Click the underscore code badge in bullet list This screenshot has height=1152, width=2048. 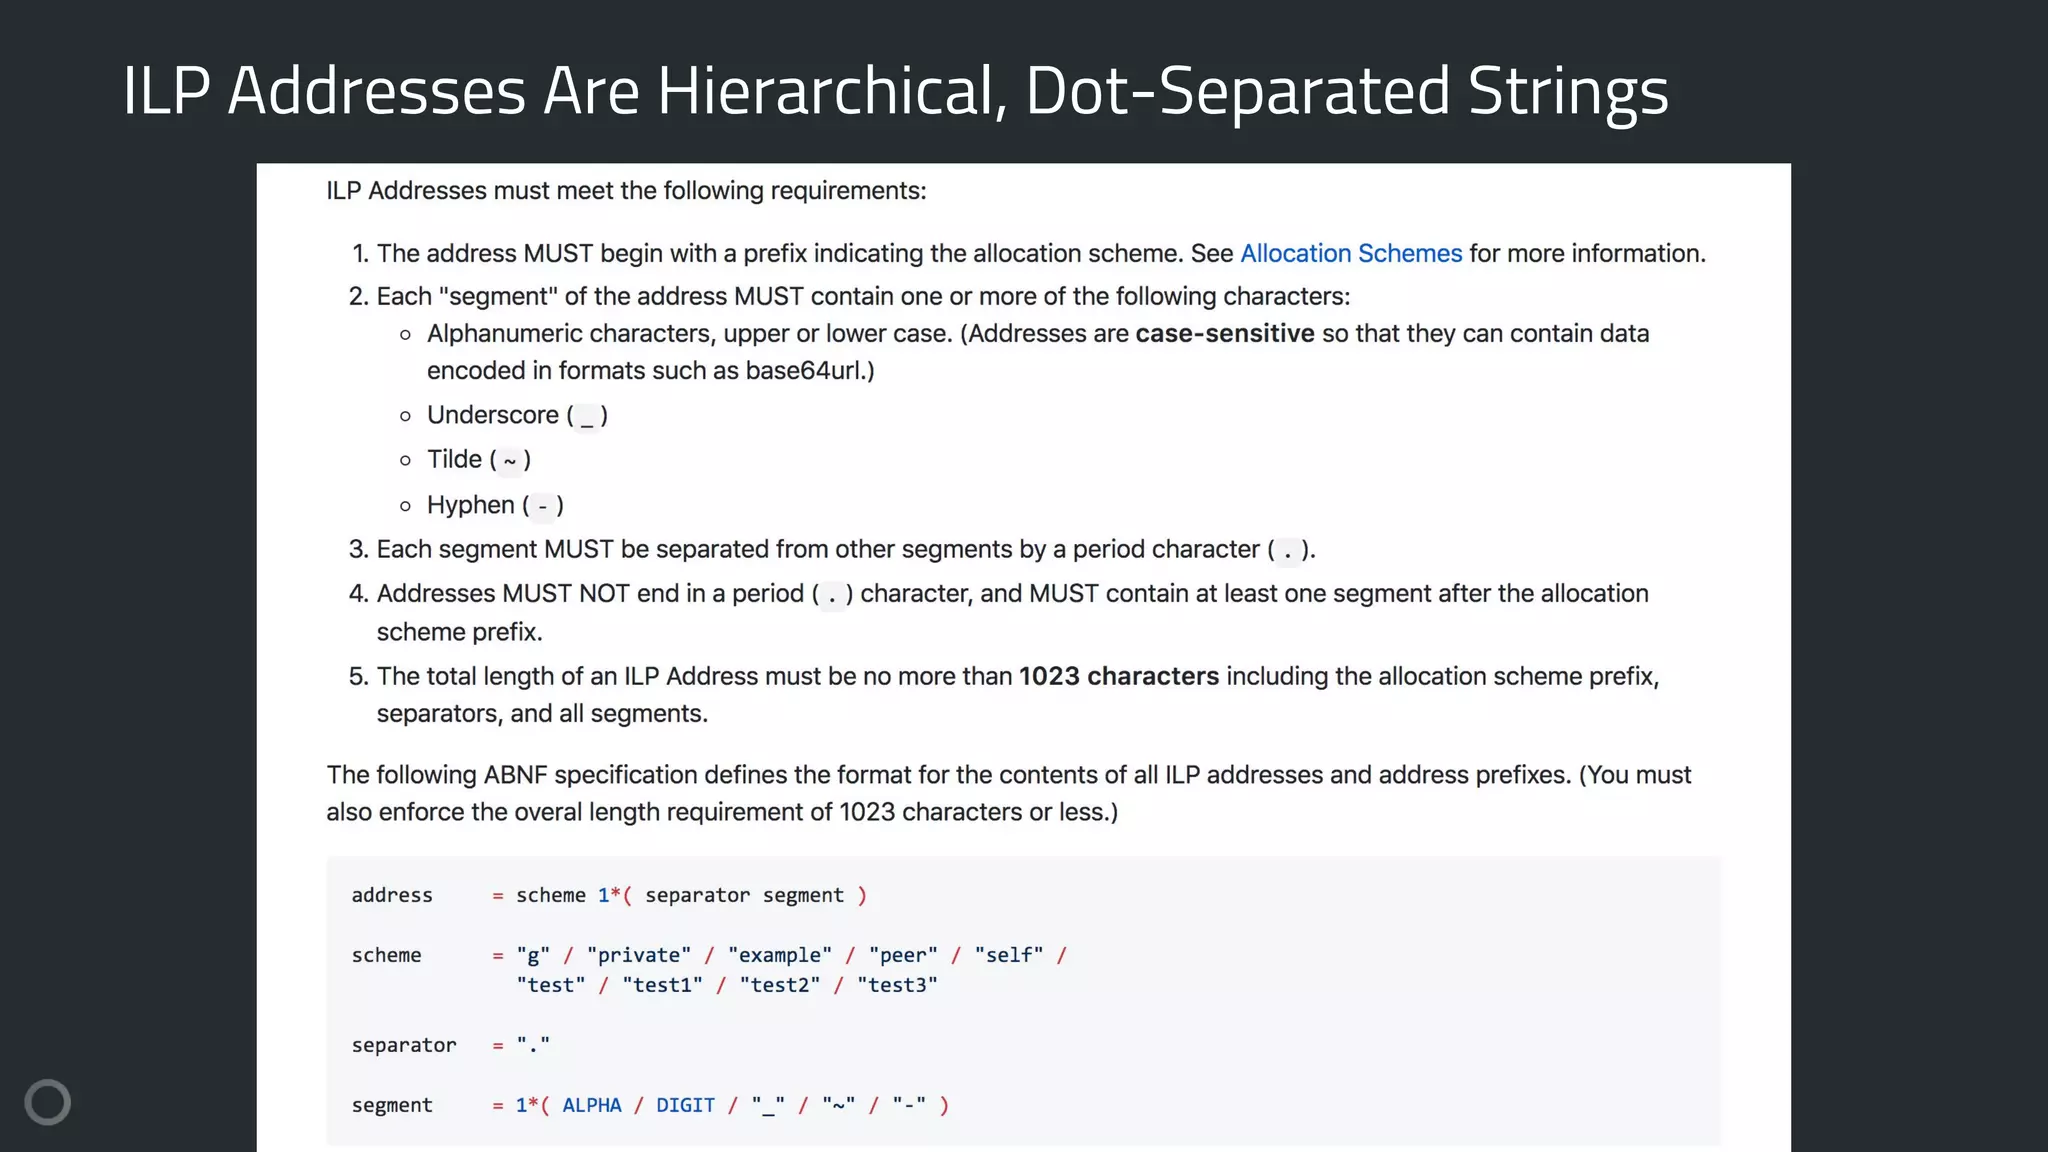(x=587, y=416)
